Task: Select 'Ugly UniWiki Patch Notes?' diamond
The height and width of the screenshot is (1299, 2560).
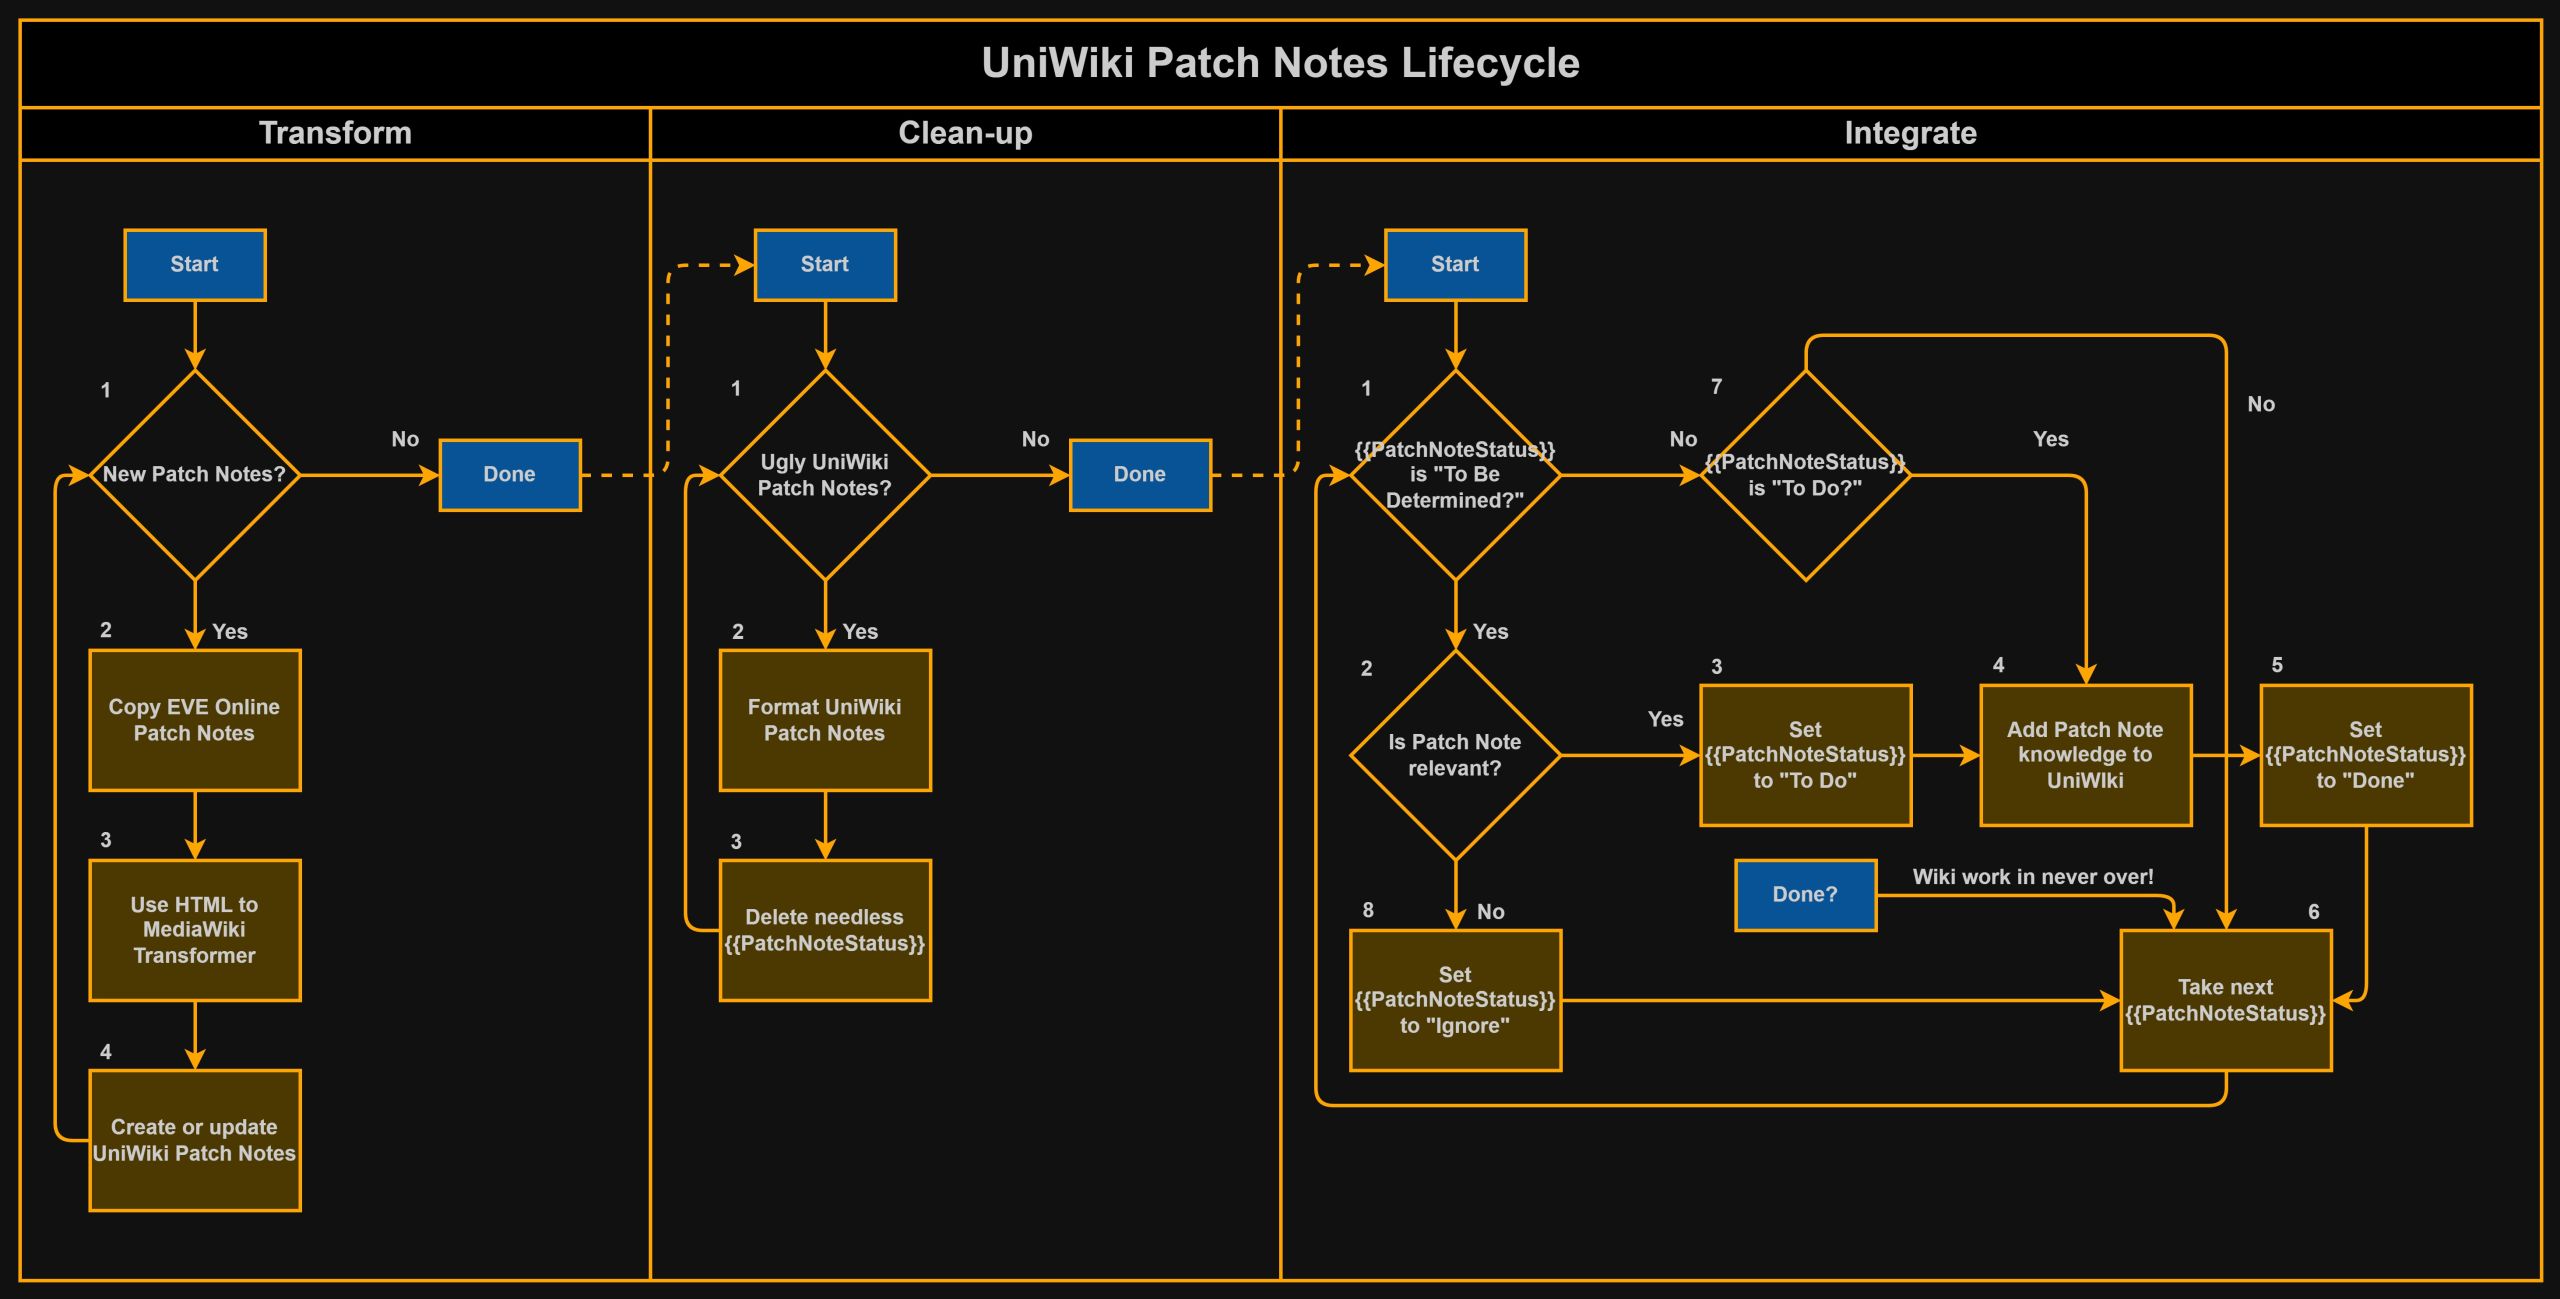Action: (x=825, y=475)
